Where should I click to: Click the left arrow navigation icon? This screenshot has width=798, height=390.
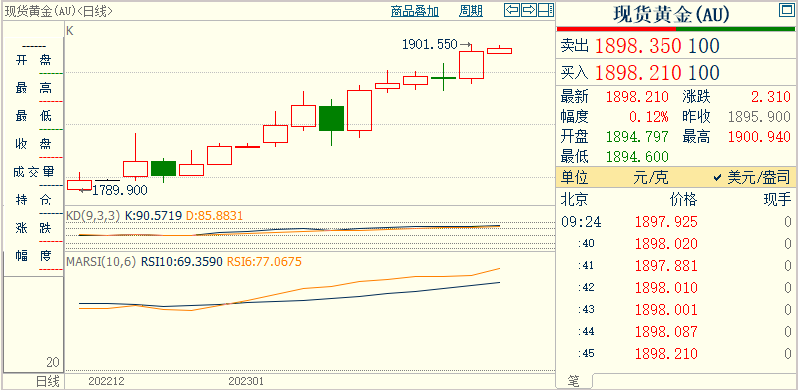(512, 10)
